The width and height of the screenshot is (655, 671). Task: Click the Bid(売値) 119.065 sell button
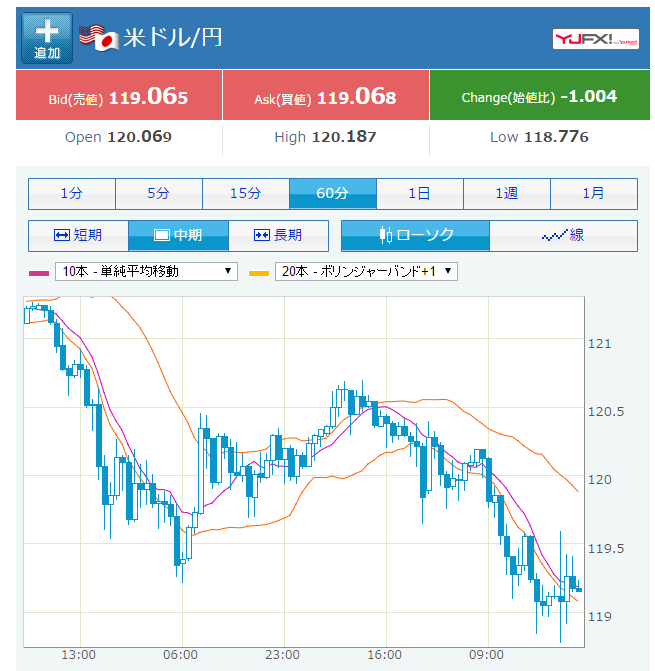point(119,97)
